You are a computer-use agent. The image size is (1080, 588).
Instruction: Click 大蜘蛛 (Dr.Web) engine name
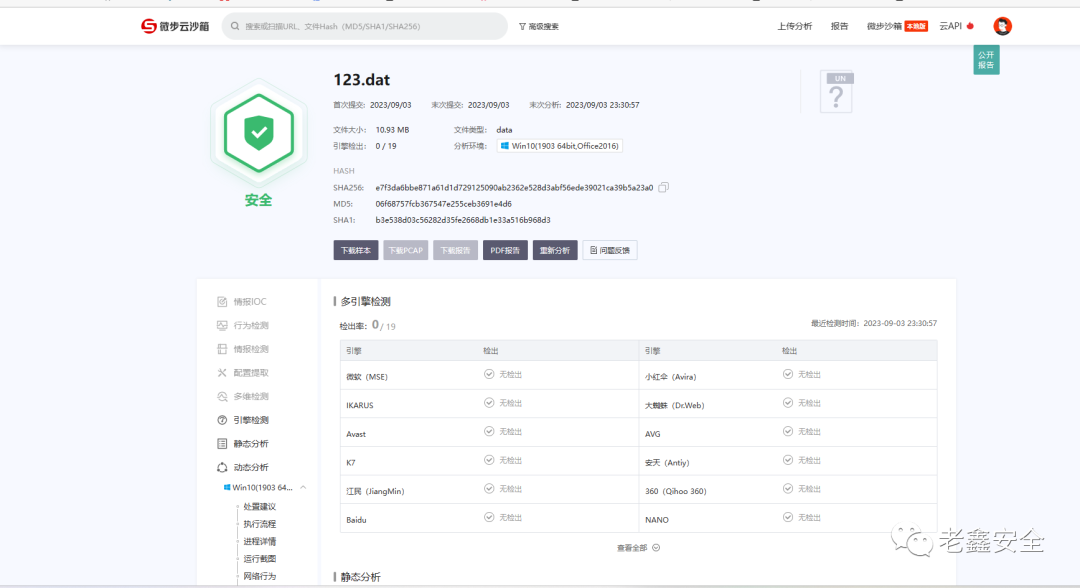click(674, 406)
